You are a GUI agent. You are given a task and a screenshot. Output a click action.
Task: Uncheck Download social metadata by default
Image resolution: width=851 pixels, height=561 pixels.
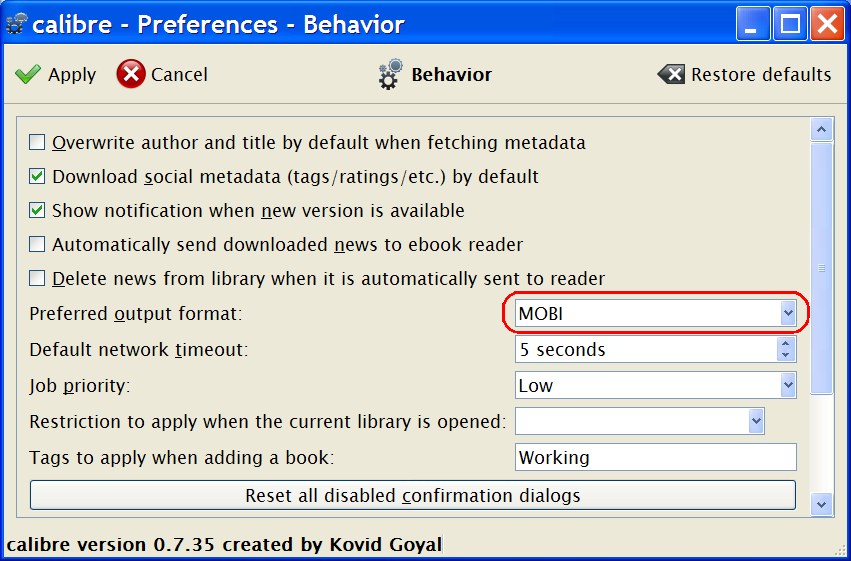[37, 177]
